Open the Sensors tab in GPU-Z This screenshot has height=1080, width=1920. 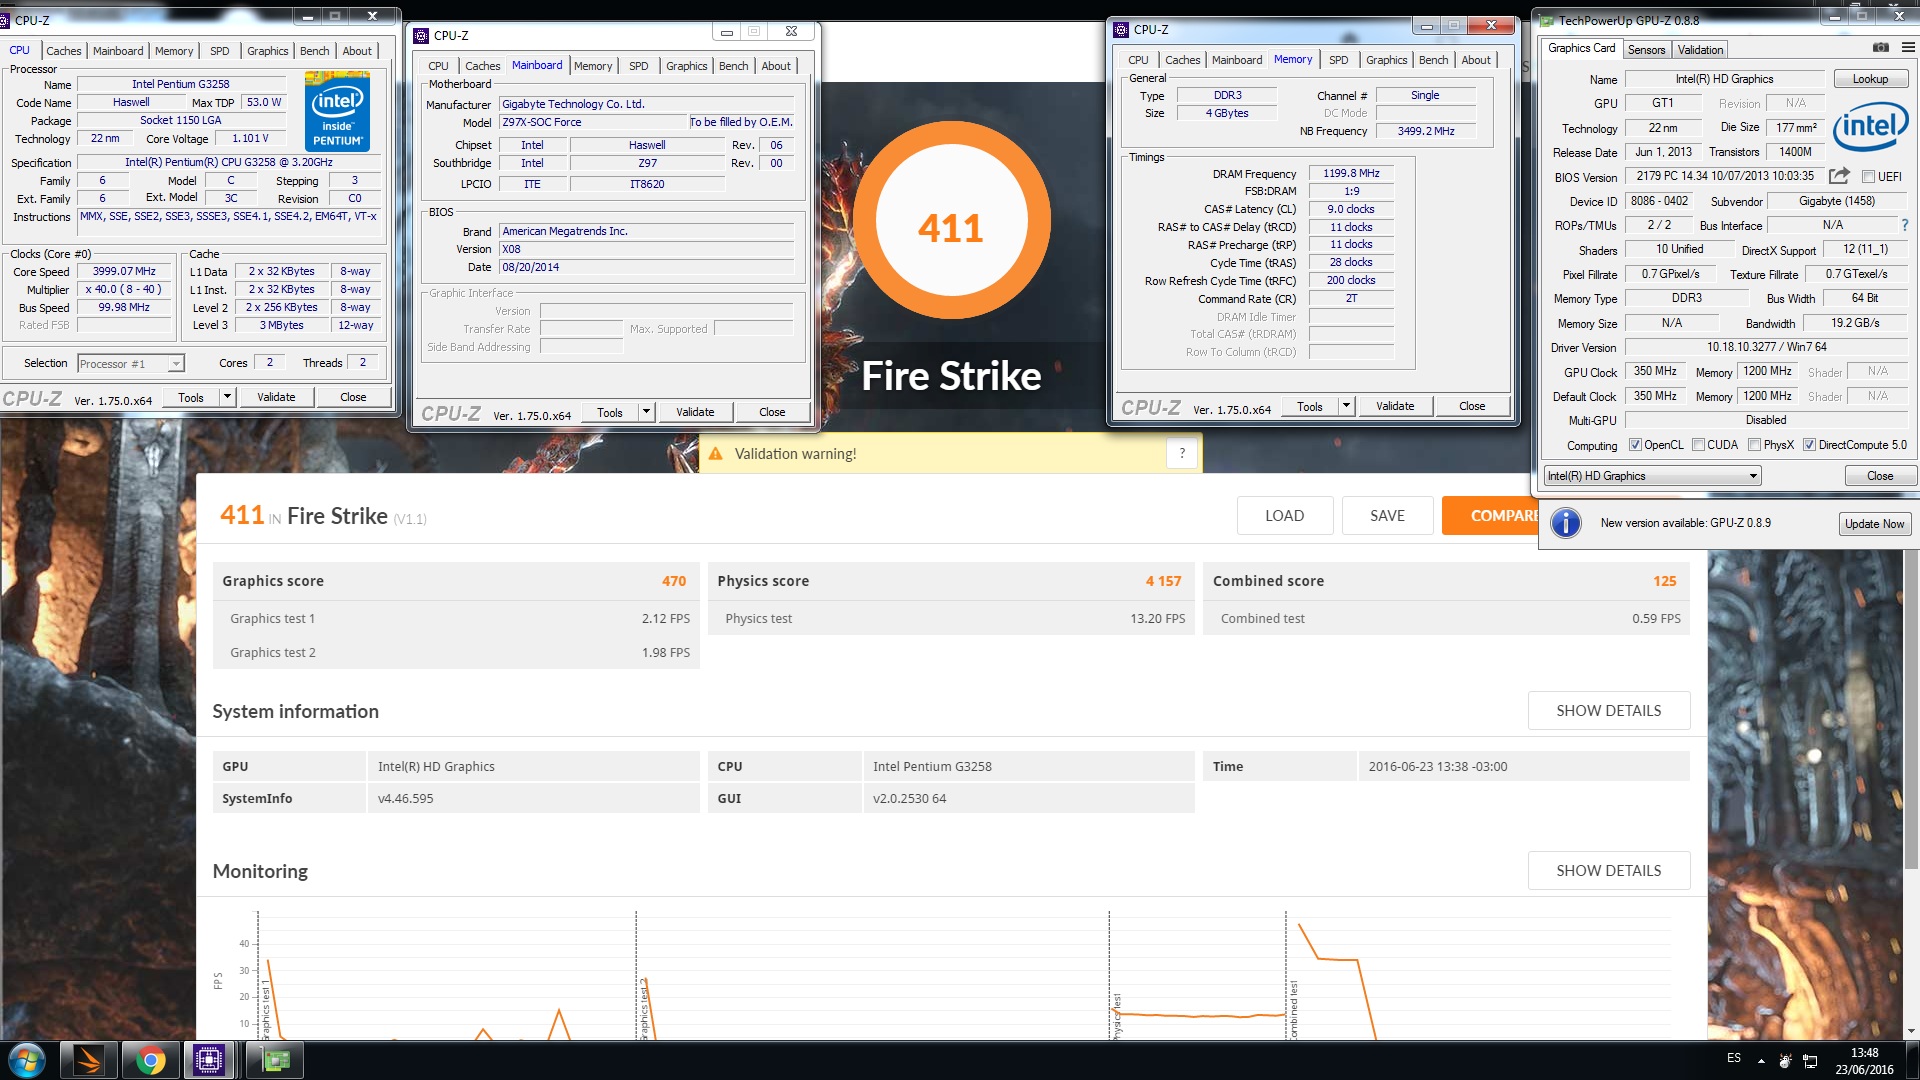(1646, 50)
